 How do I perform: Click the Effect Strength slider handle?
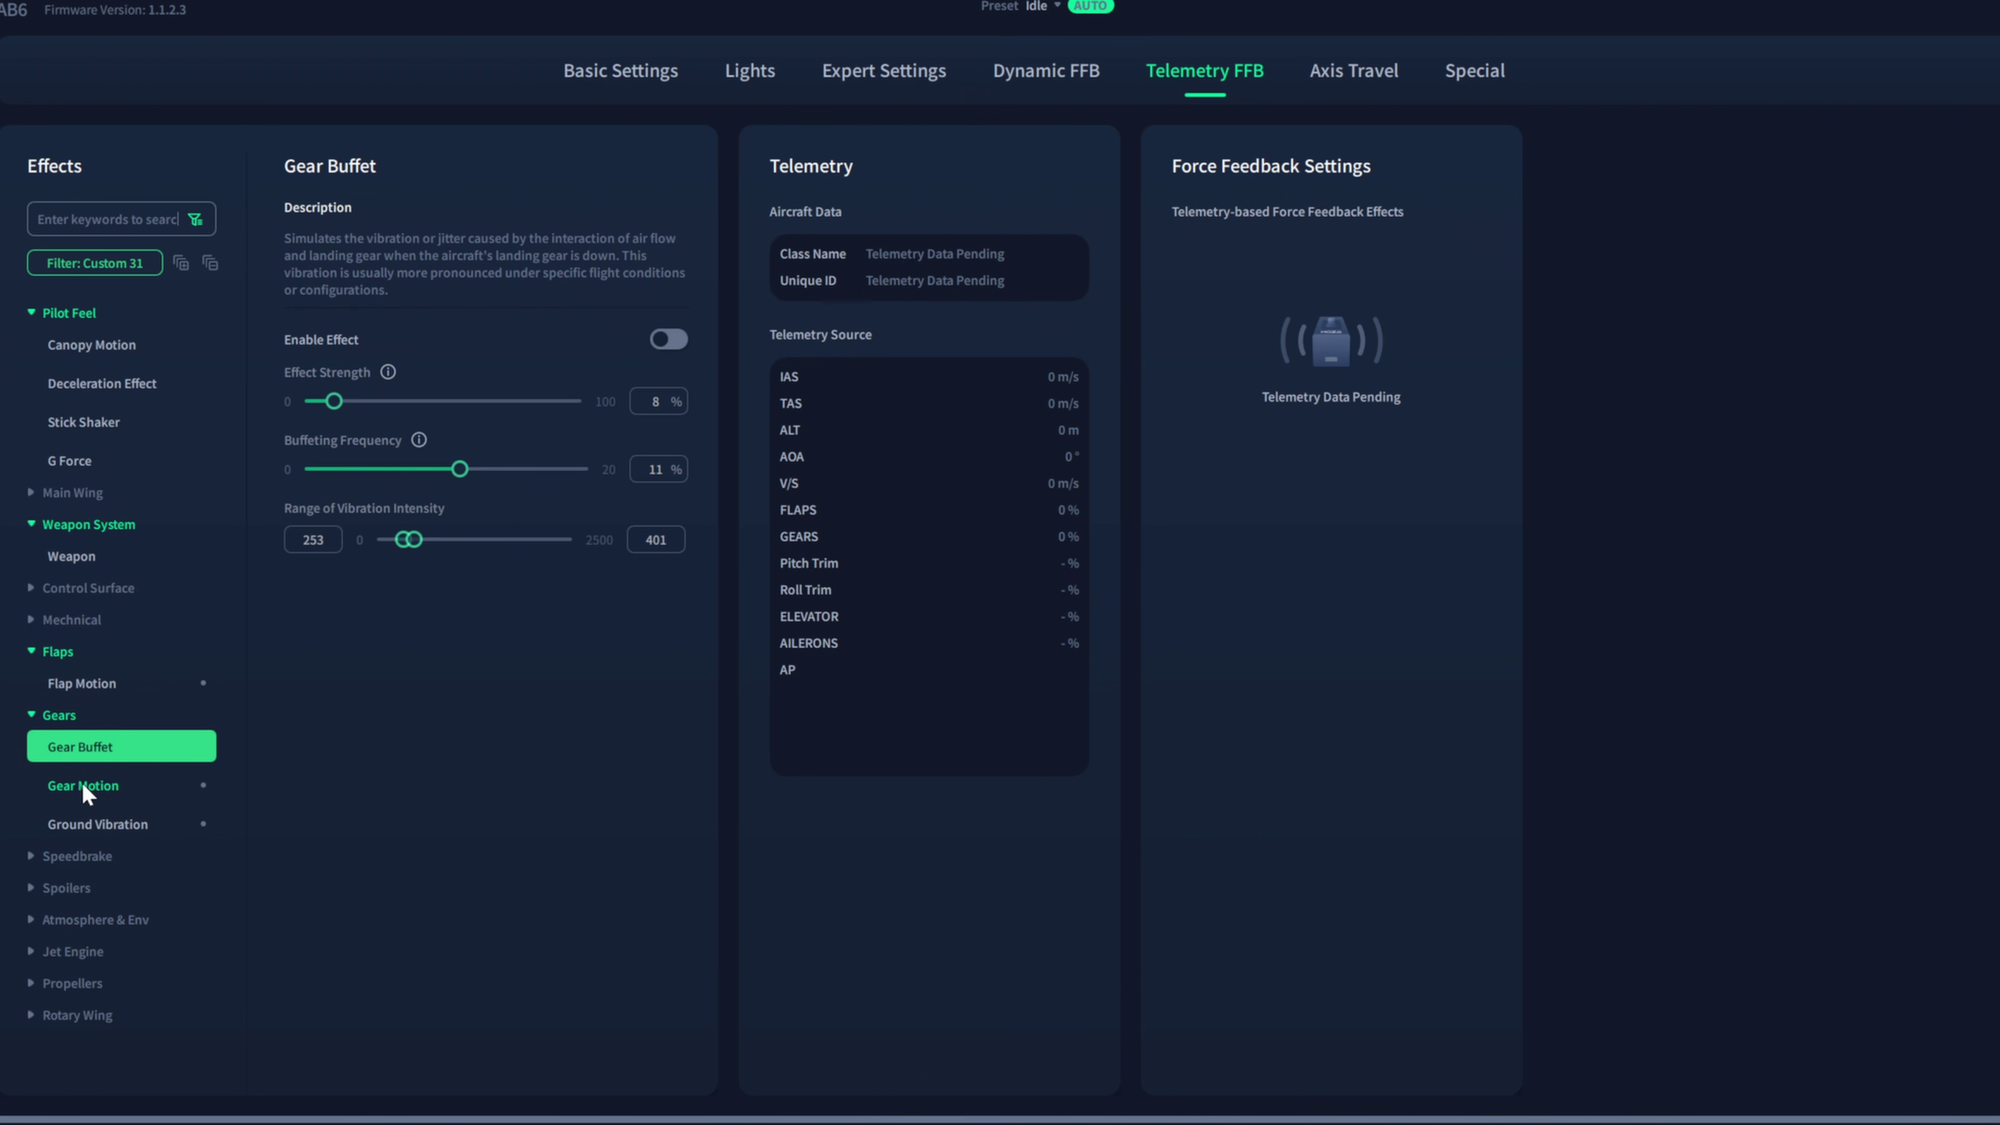coord(334,401)
